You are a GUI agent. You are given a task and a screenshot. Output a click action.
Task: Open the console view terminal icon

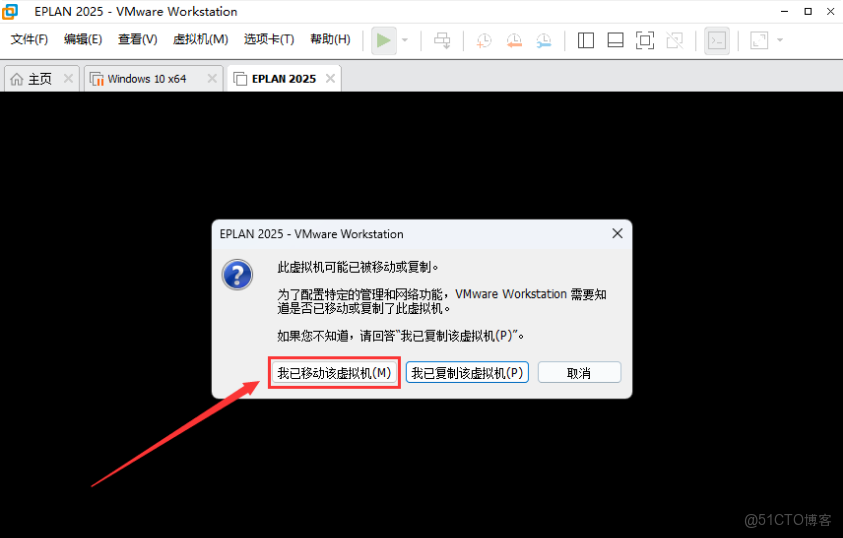[717, 40]
